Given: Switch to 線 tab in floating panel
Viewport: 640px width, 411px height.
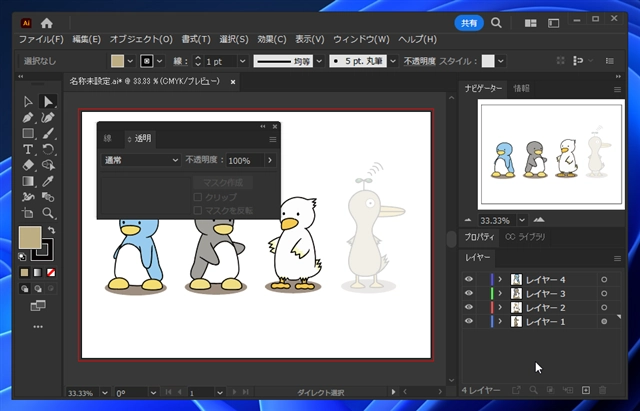Looking at the screenshot, I should tap(108, 138).
